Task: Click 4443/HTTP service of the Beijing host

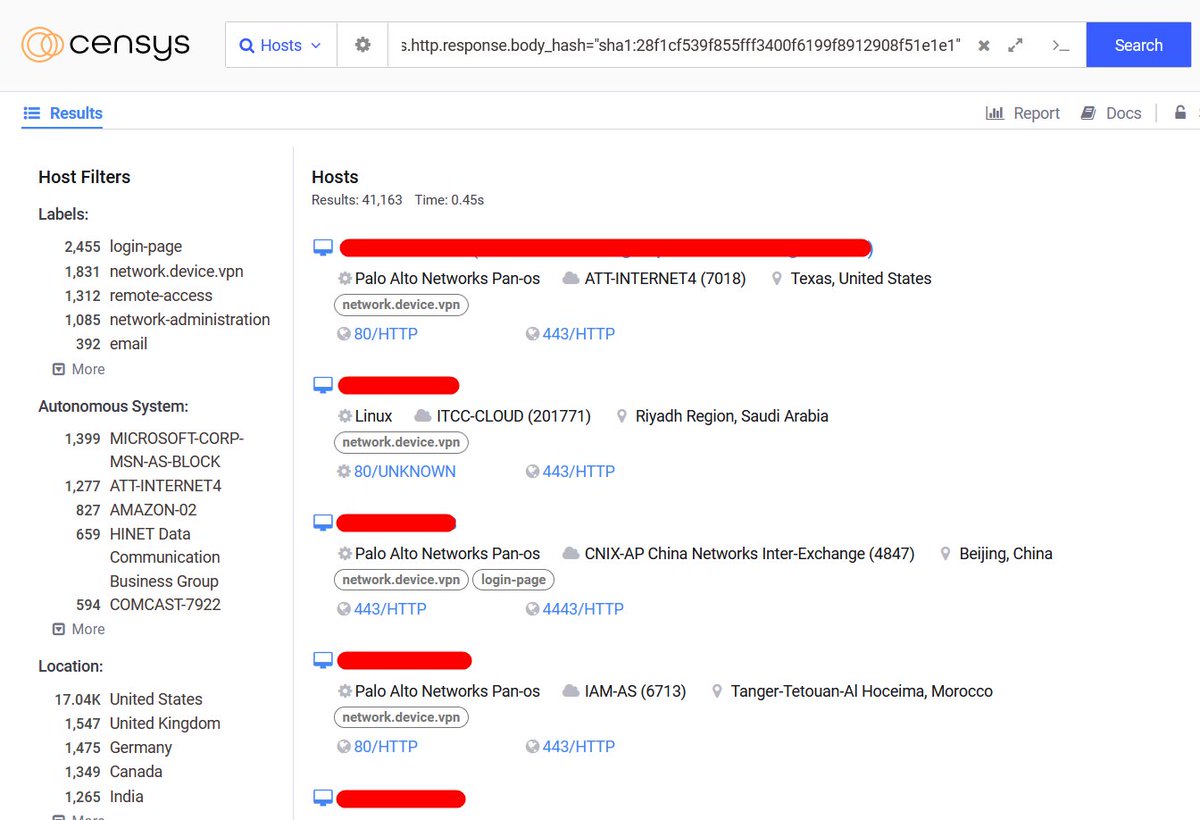Action: tap(575, 609)
